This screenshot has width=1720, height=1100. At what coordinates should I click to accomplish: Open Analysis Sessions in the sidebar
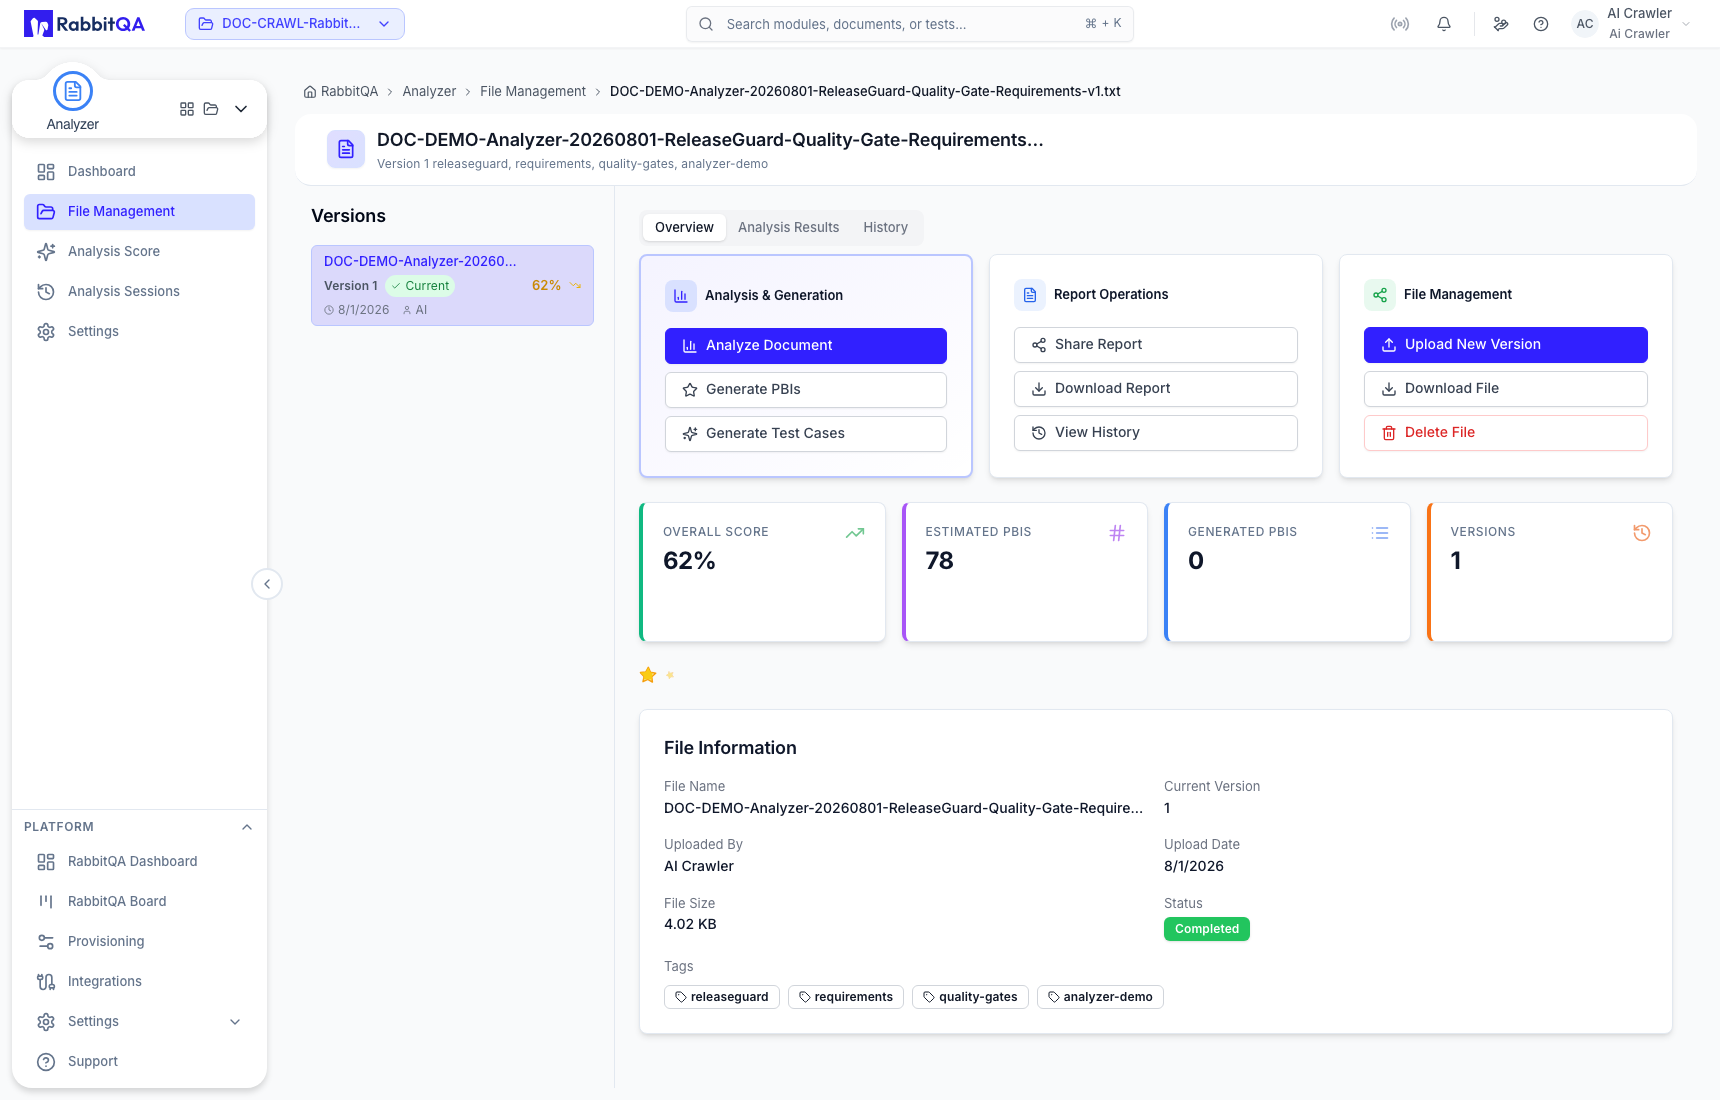(139, 292)
